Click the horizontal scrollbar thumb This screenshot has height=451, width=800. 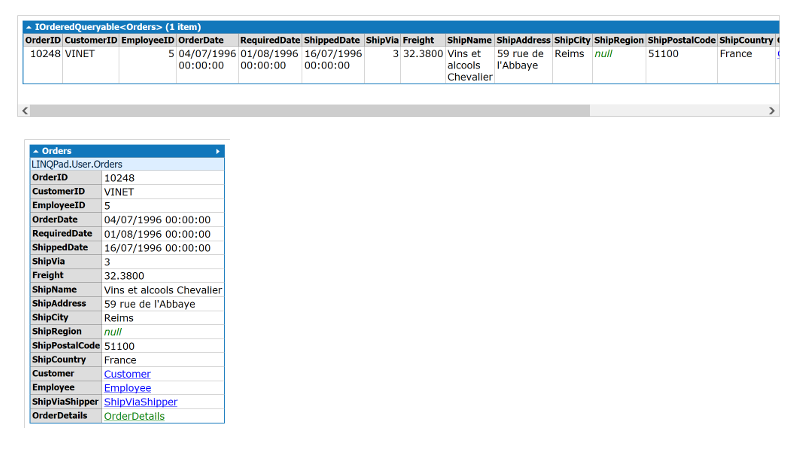tap(310, 110)
